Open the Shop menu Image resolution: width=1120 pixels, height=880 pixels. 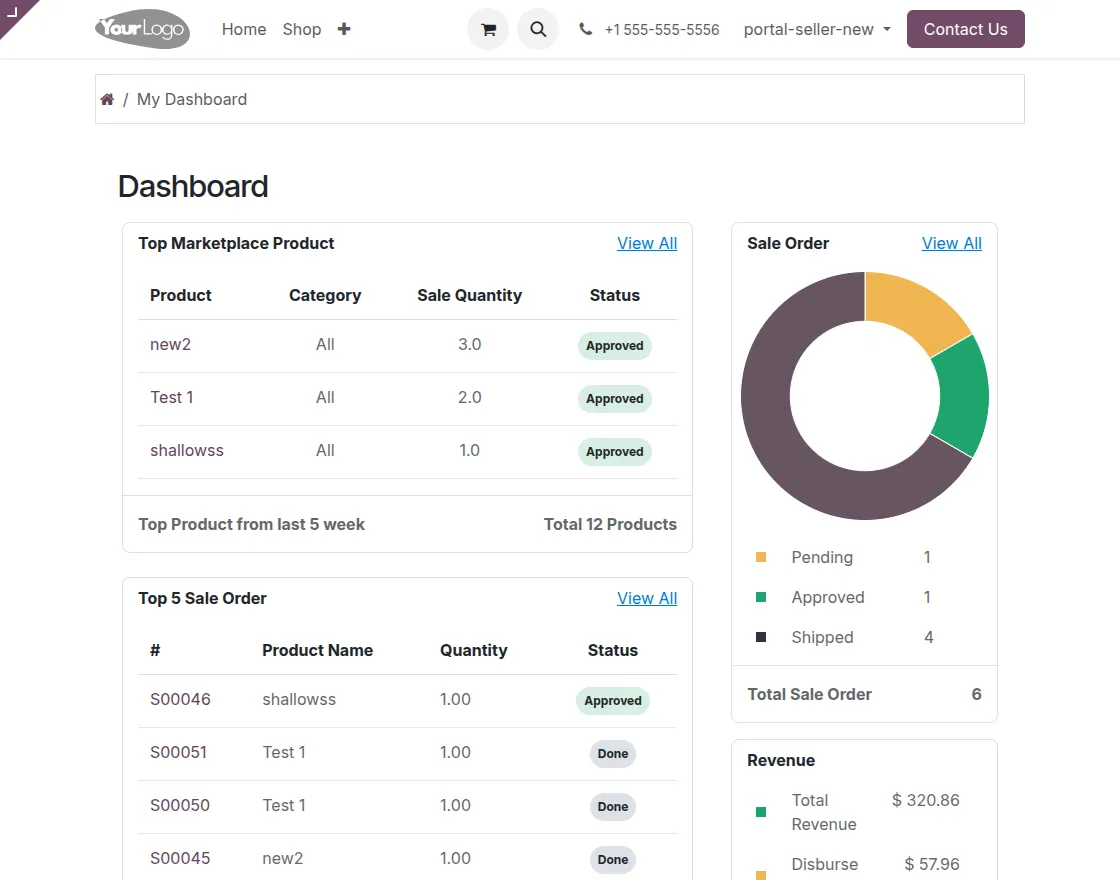301,29
